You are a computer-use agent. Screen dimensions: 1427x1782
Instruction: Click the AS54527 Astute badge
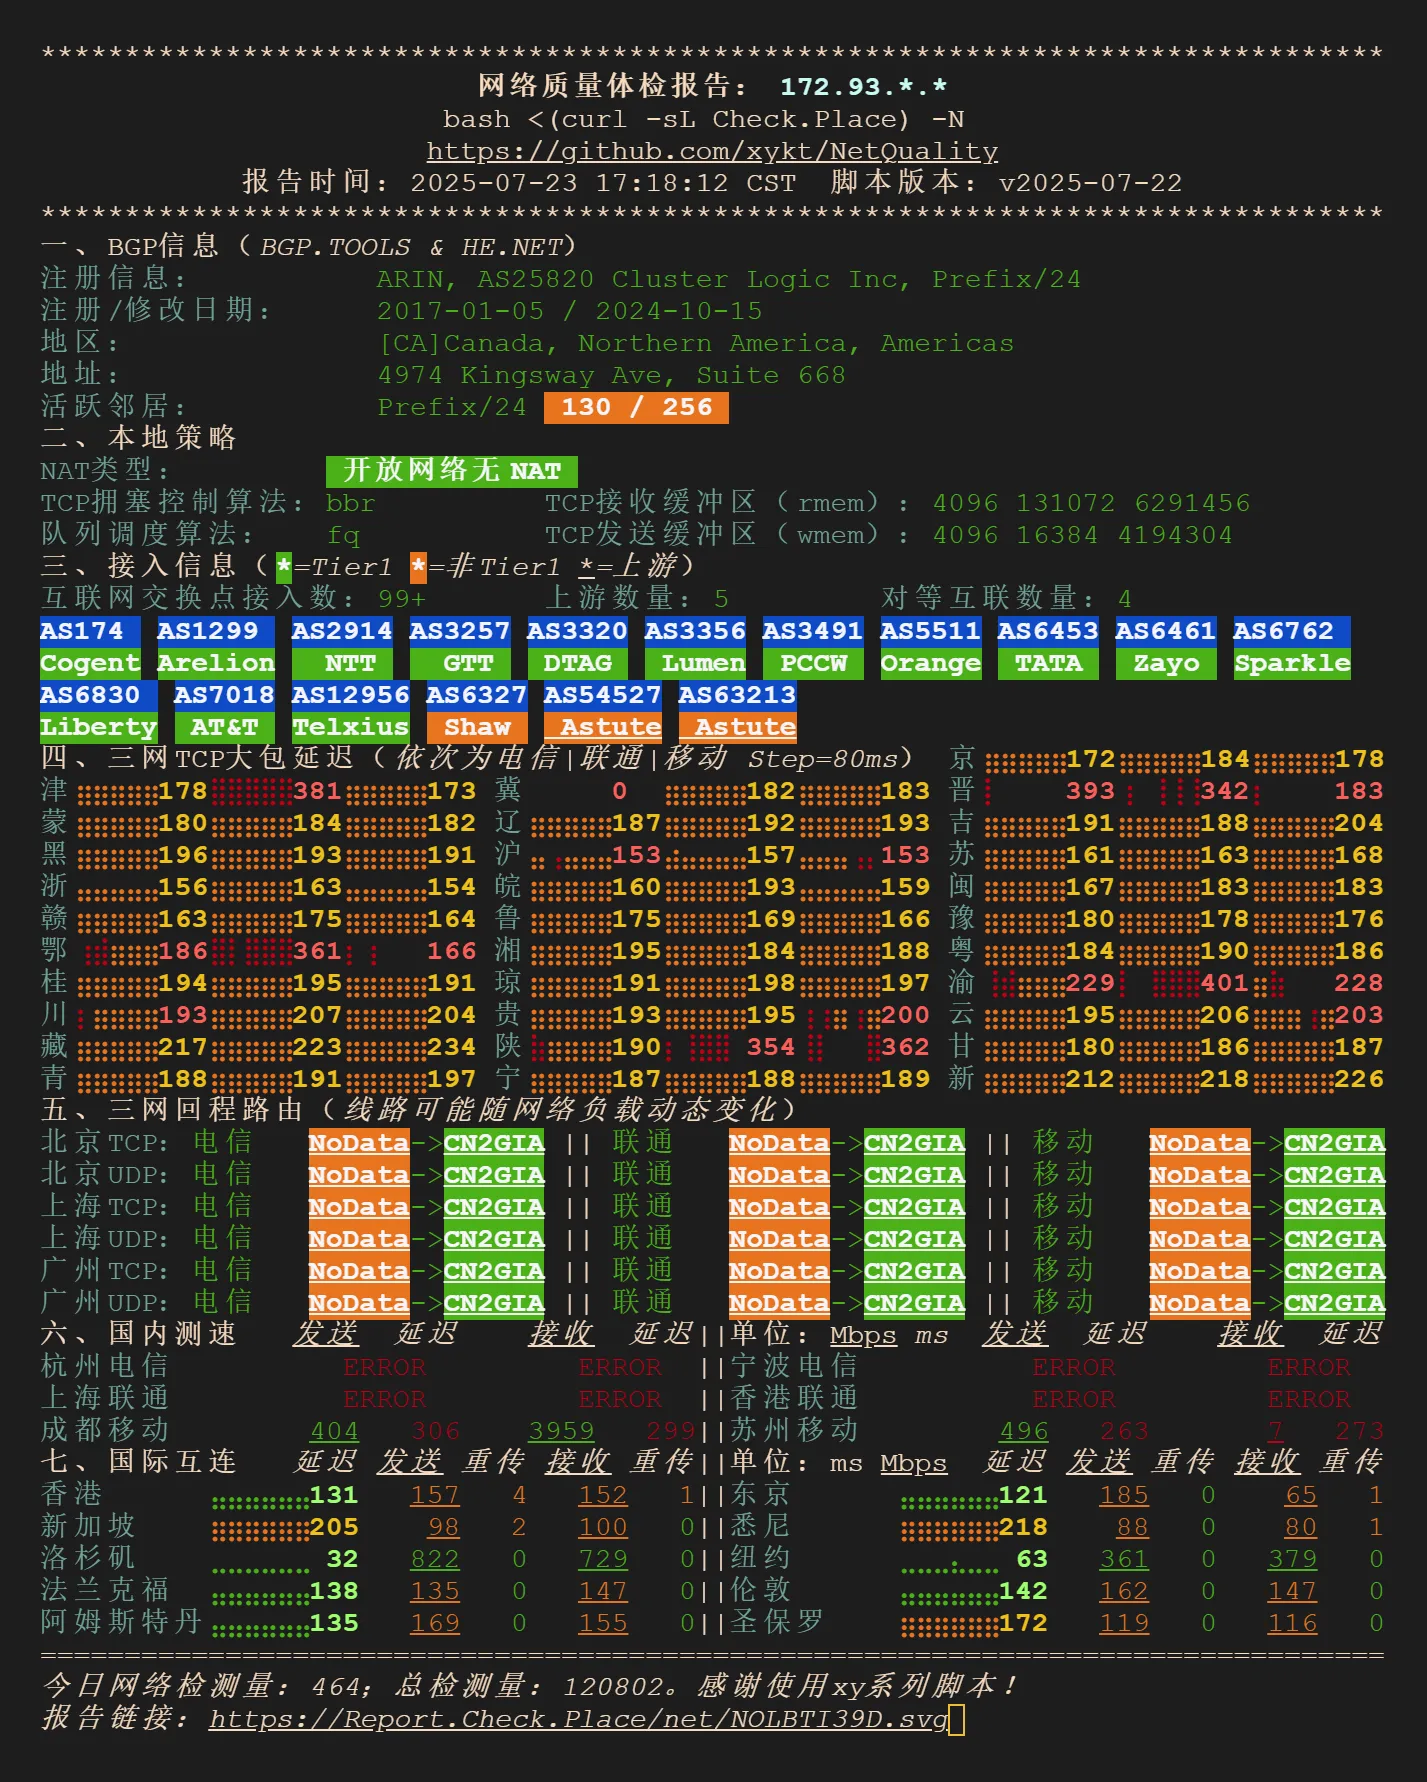(x=602, y=711)
